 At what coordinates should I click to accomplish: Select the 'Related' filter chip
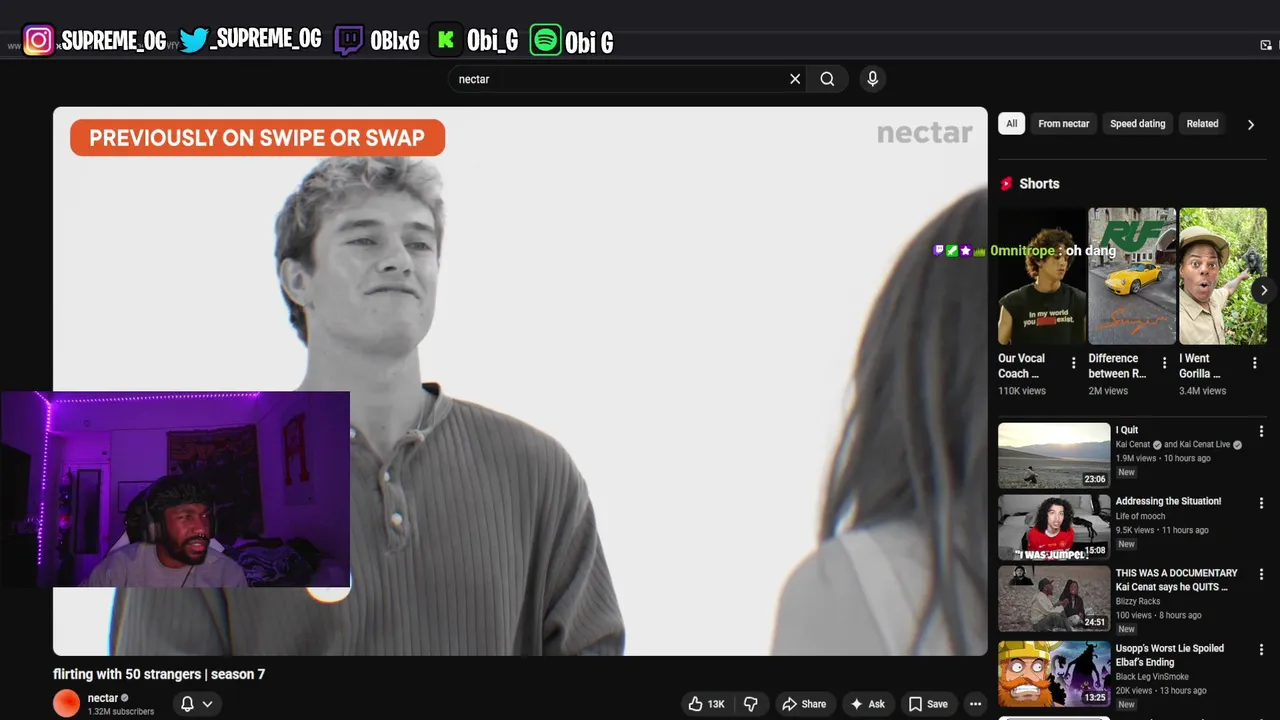(x=1202, y=124)
